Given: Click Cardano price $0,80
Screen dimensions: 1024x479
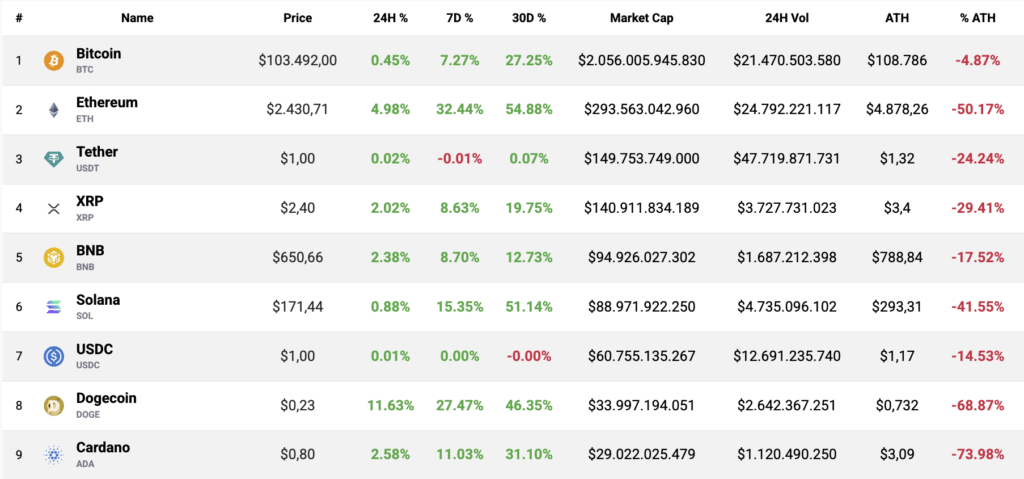Looking at the screenshot, I should point(298,455).
